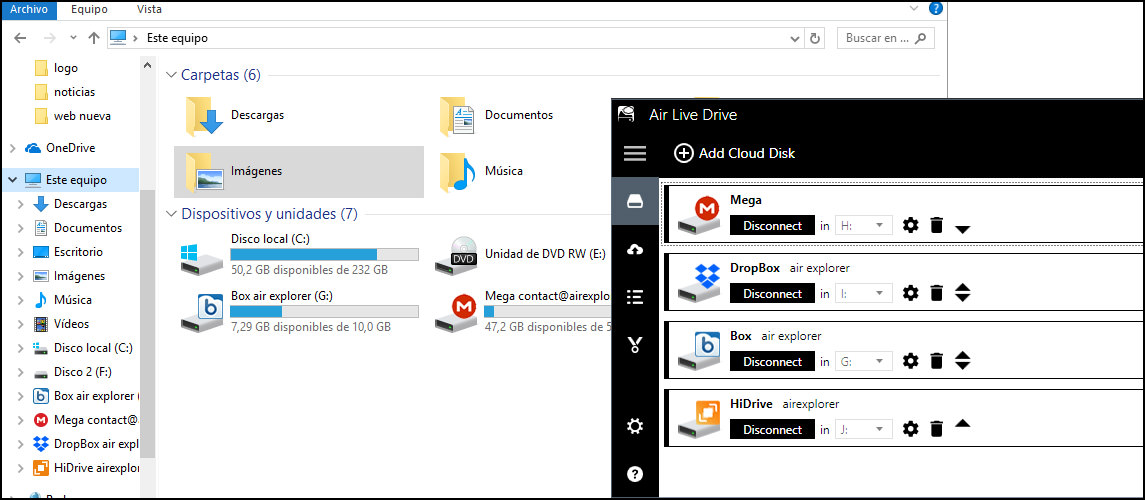Switch to the Vista tab
This screenshot has height=500, width=1145.
pos(150,9)
